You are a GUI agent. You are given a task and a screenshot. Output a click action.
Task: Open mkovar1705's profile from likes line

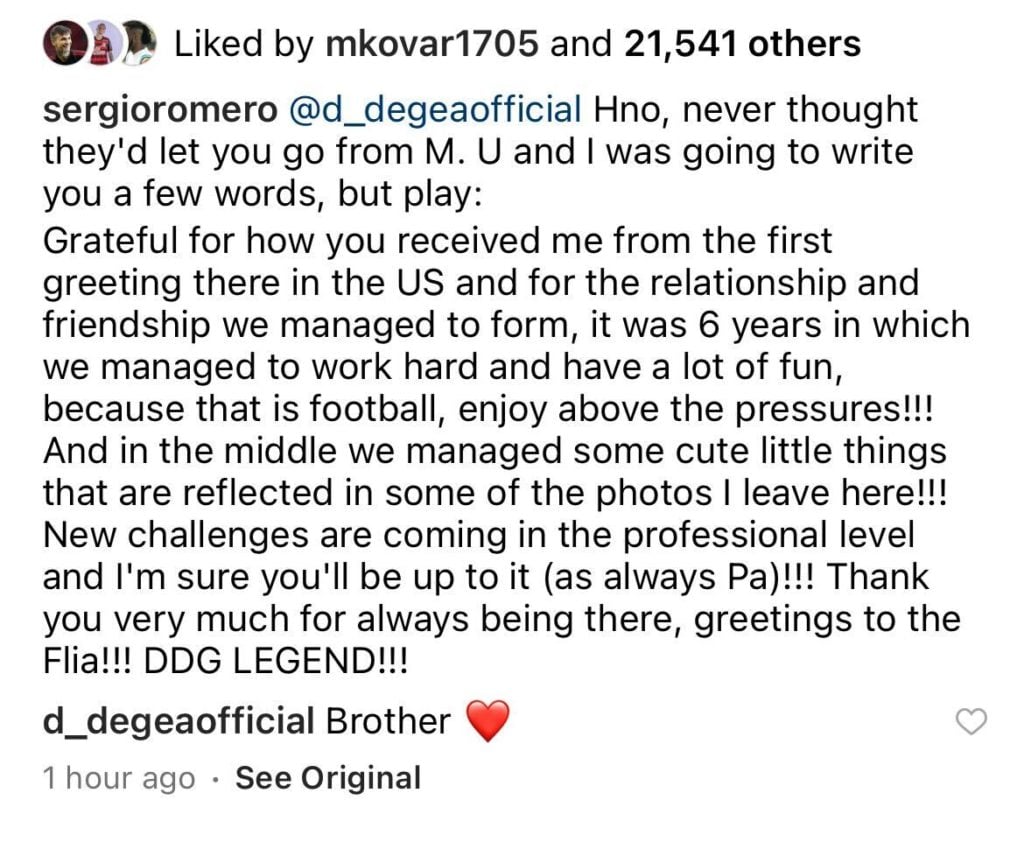pos(432,44)
